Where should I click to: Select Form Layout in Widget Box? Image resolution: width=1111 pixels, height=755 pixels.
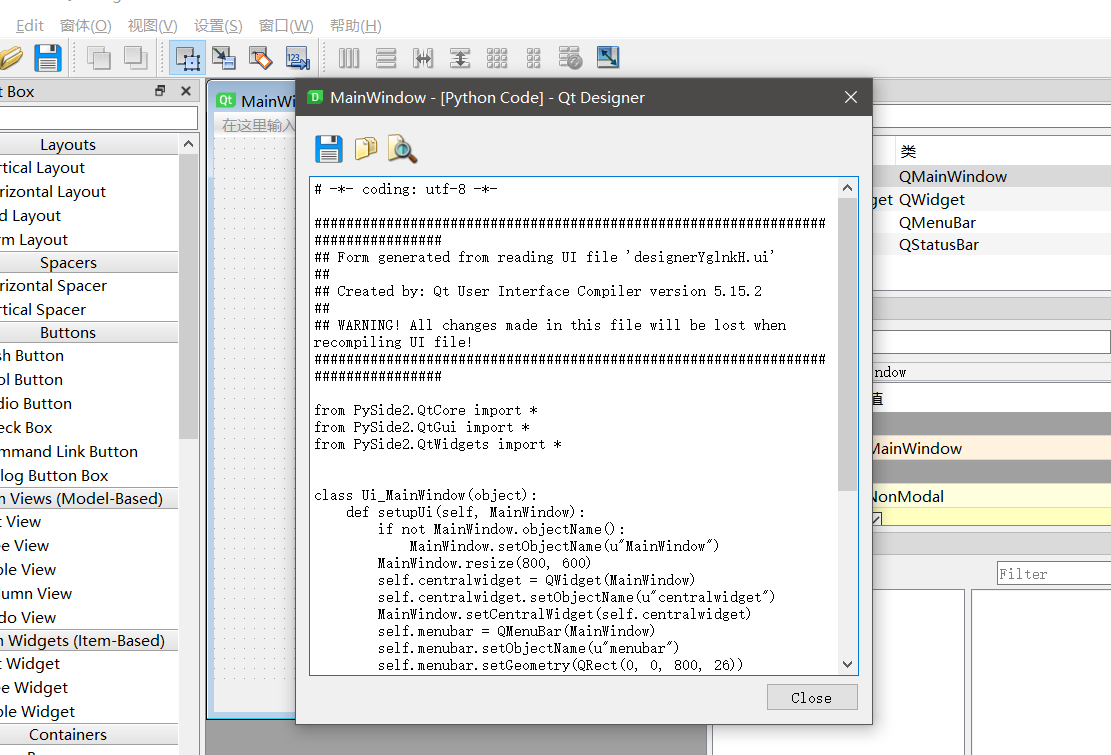click(x=89, y=240)
